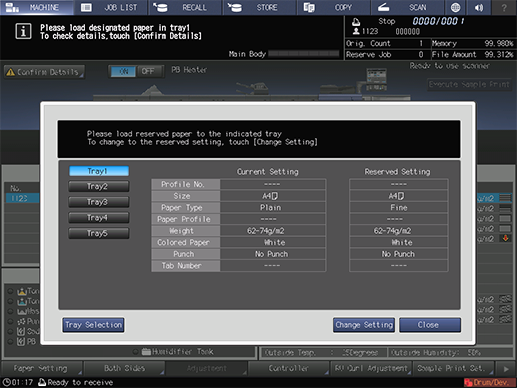This screenshot has height=388, width=517.
Task: Click the Drum/Dev. warning indicator
Action: (x=490, y=382)
